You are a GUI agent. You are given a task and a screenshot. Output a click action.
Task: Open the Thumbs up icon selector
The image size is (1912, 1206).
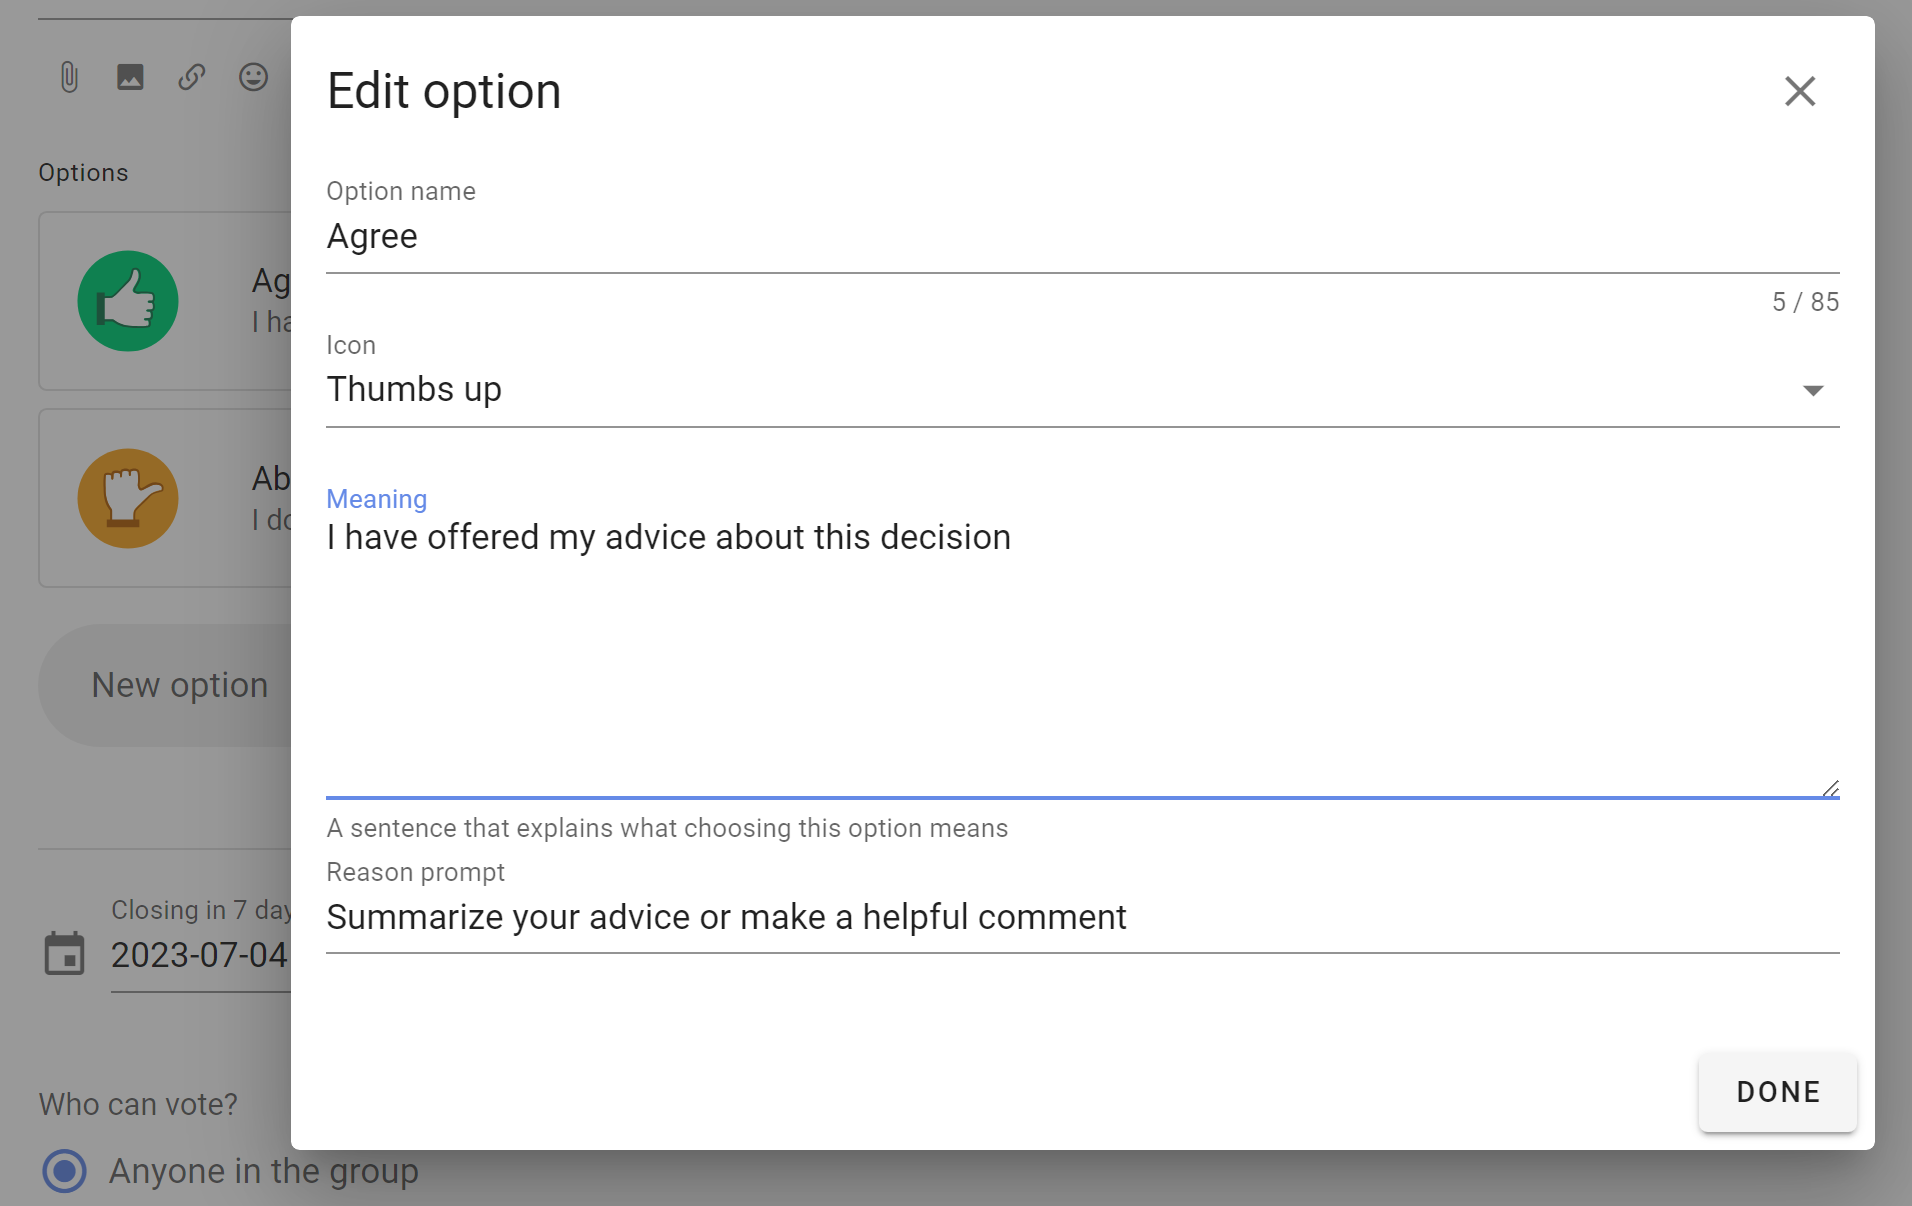pyautogui.click(x=1082, y=390)
